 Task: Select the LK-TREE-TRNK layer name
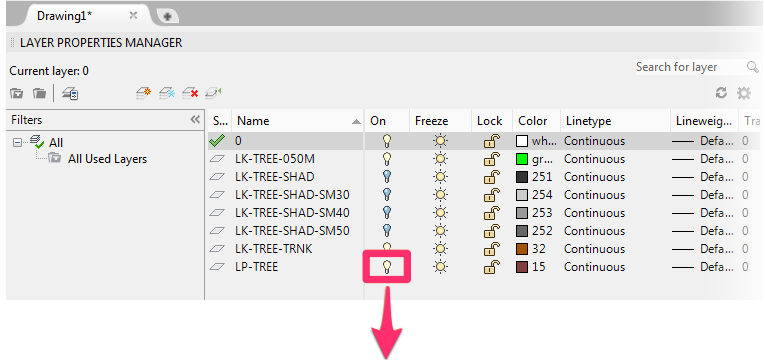(273, 249)
